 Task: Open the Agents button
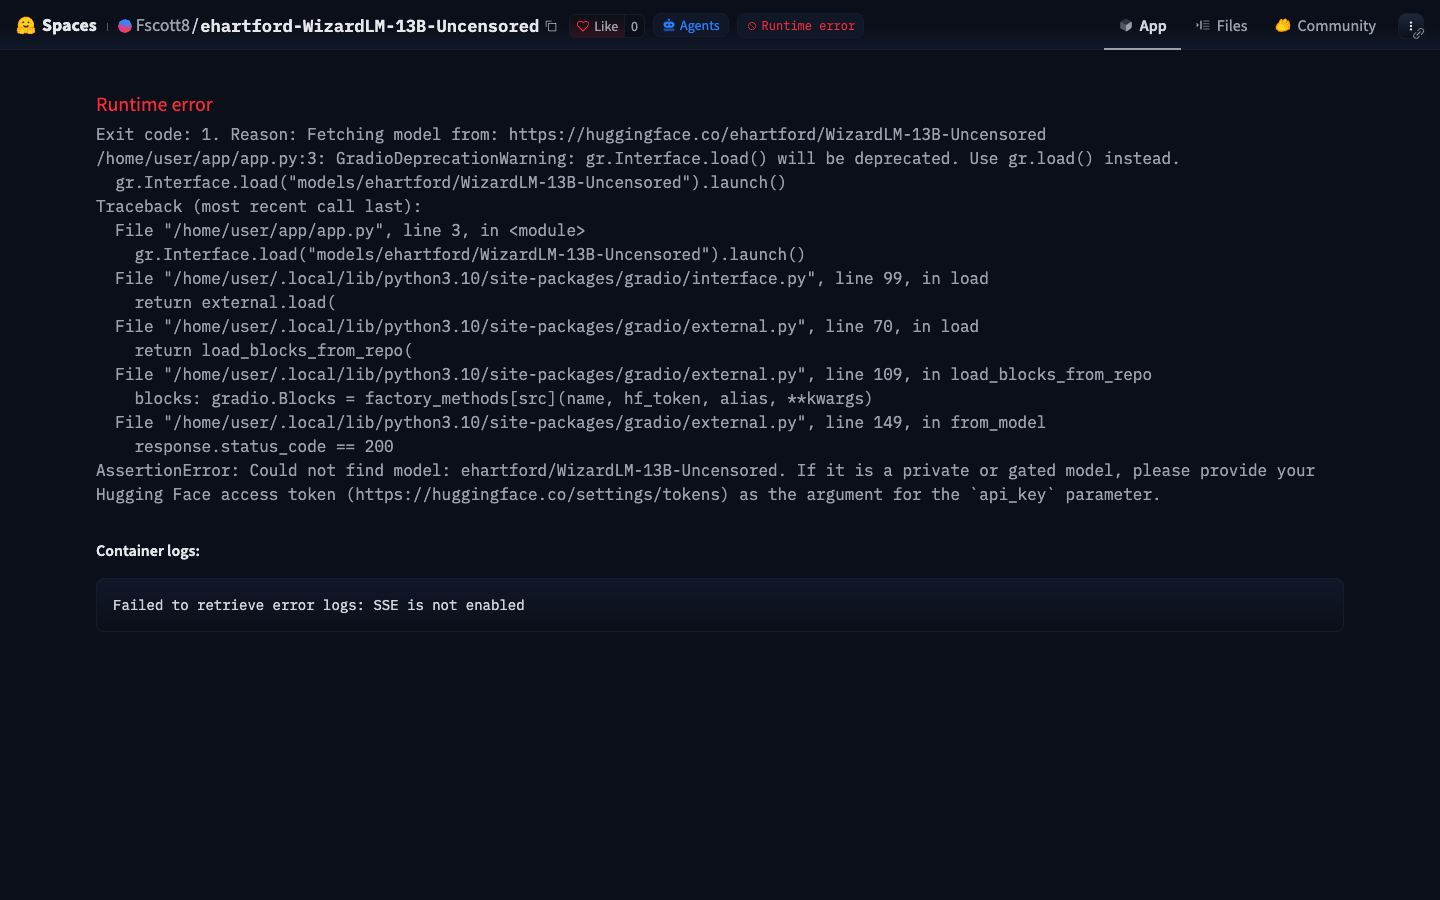691,26
